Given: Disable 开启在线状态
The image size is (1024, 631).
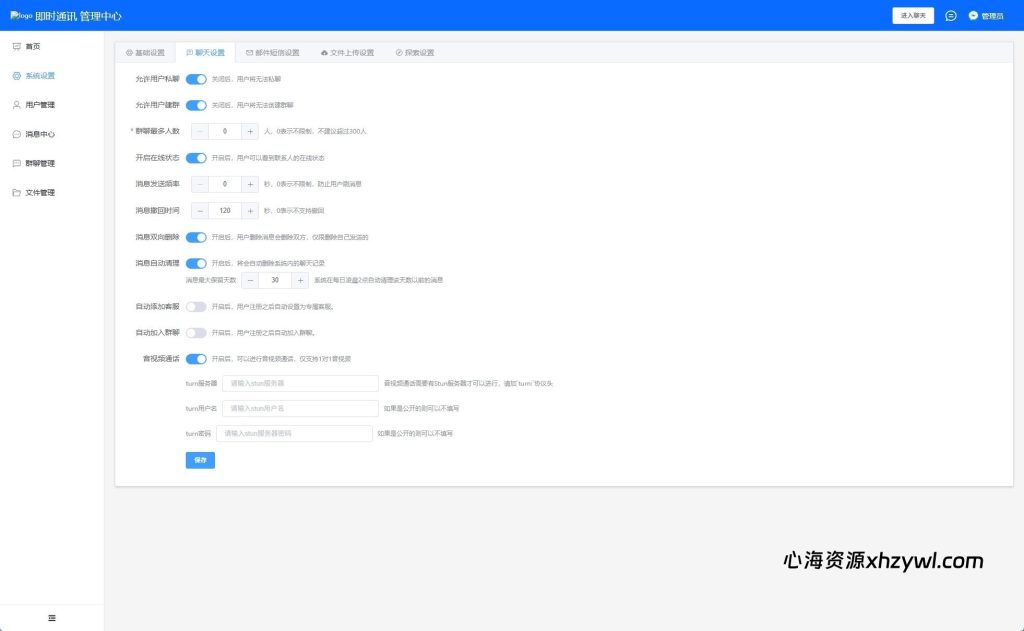Looking at the screenshot, I should click(196, 157).
